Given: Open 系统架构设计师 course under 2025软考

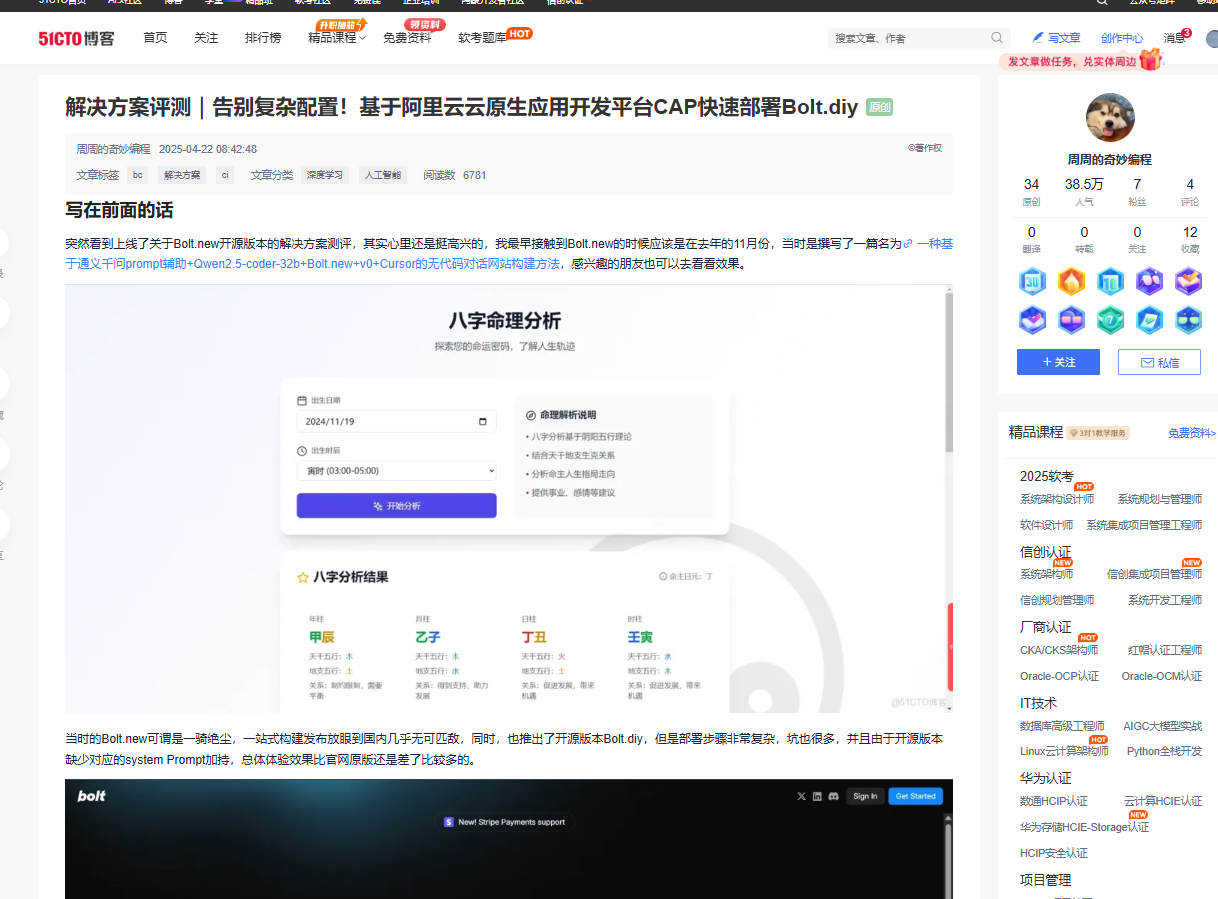Looking at the screenshot, I should [1057, 499].
